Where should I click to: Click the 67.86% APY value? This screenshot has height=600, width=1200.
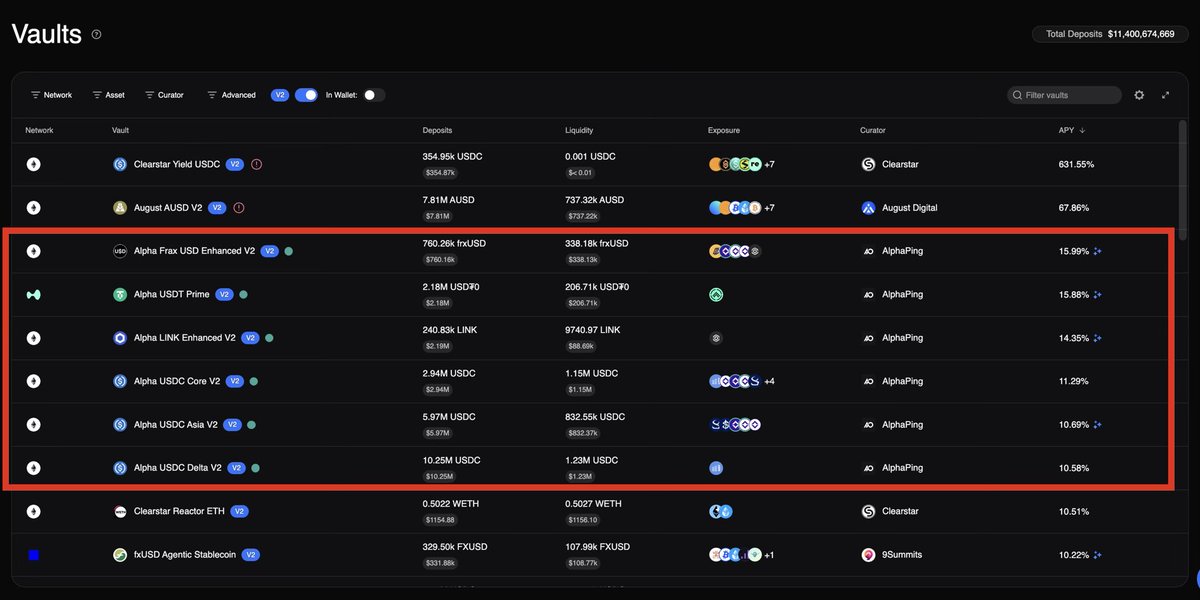pyautogui.click(x=1074, y=208)
